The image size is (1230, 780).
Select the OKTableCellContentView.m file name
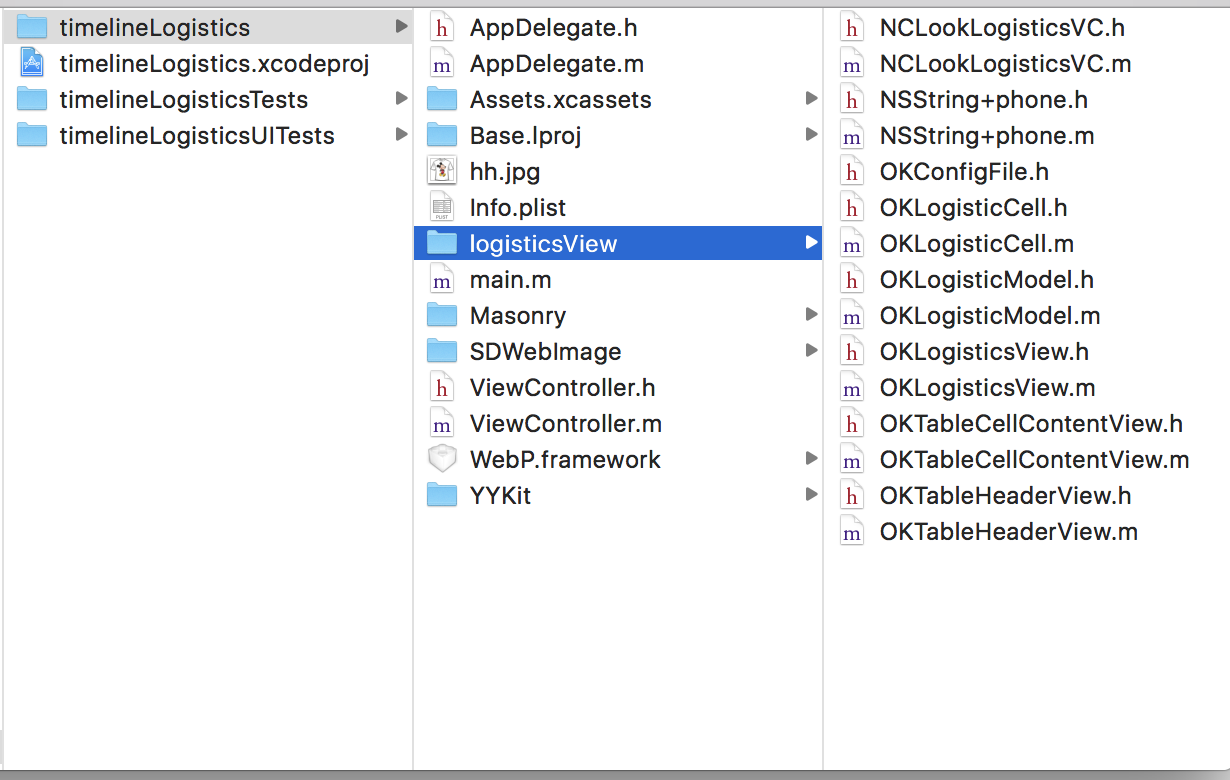coord(1035,460)
